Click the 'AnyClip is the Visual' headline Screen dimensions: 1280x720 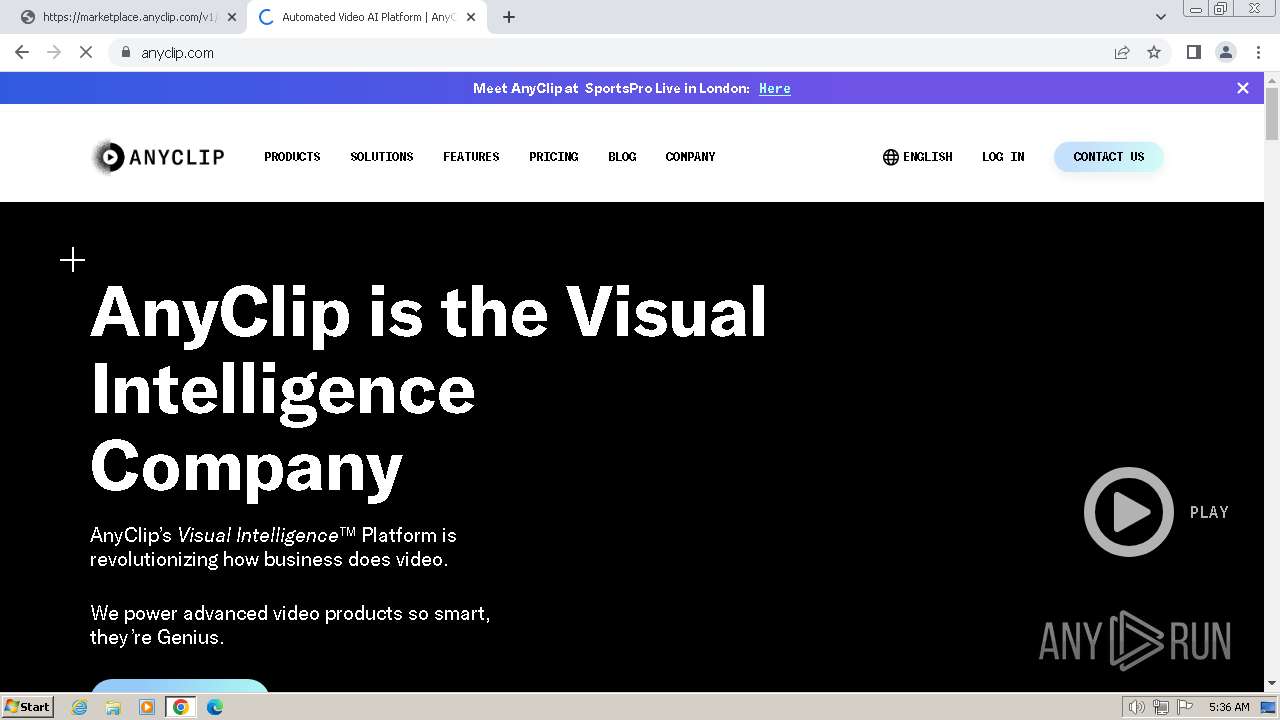click(x=428, y=311)
